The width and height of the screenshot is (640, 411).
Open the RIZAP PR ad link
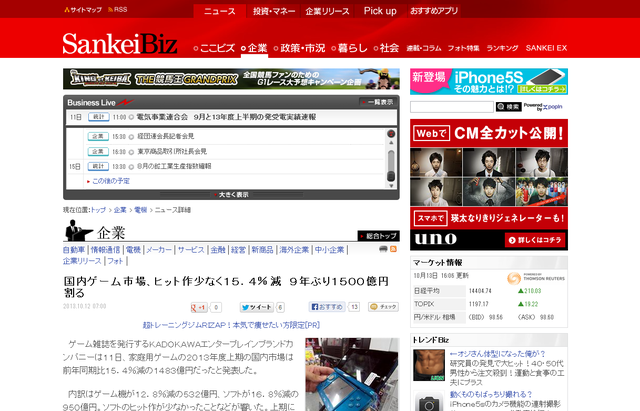pyautogui.click(x=231, y=325)
